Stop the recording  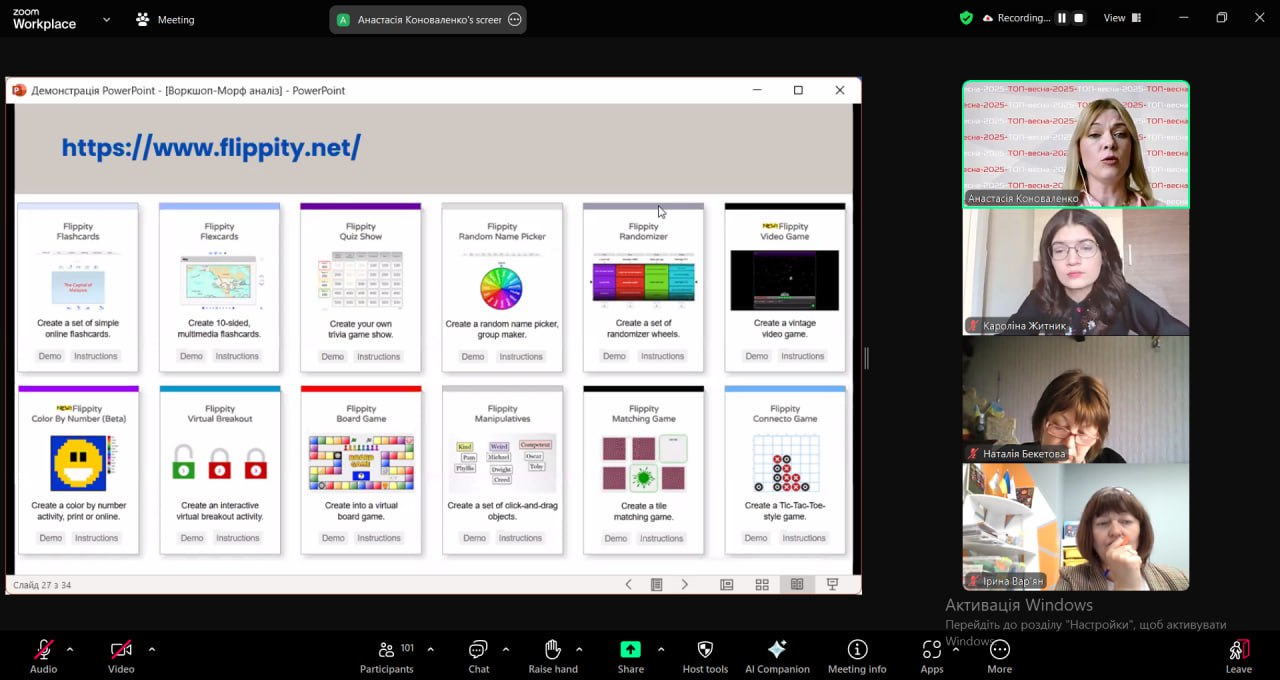click(x=1078, y=18)
